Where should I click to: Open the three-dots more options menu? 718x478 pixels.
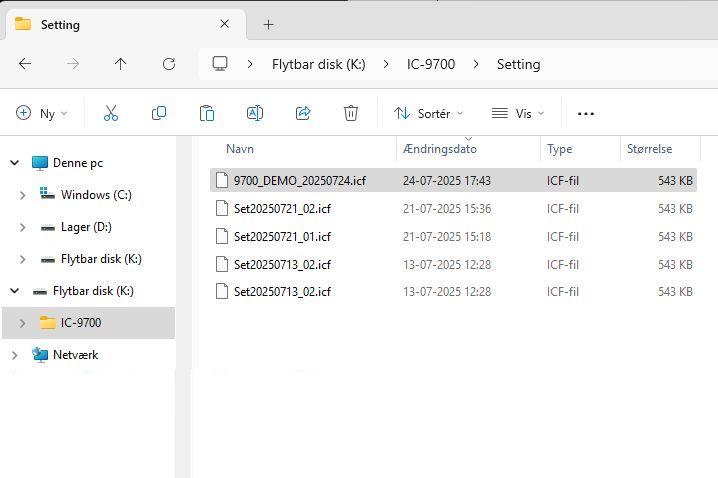[x=586, y=114]
